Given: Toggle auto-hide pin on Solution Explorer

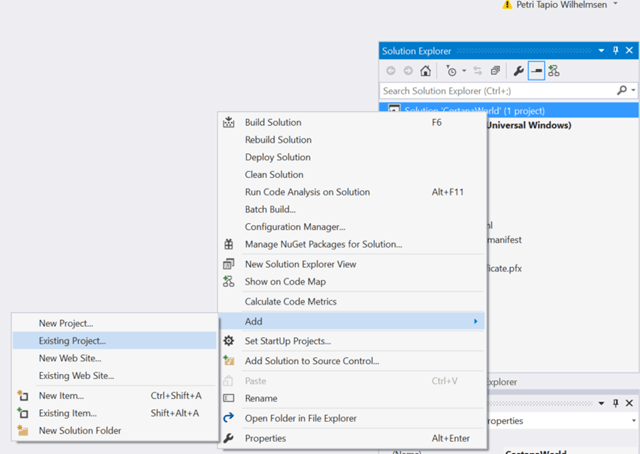Looking at the screenshot, I should click(x=615, y=50).
